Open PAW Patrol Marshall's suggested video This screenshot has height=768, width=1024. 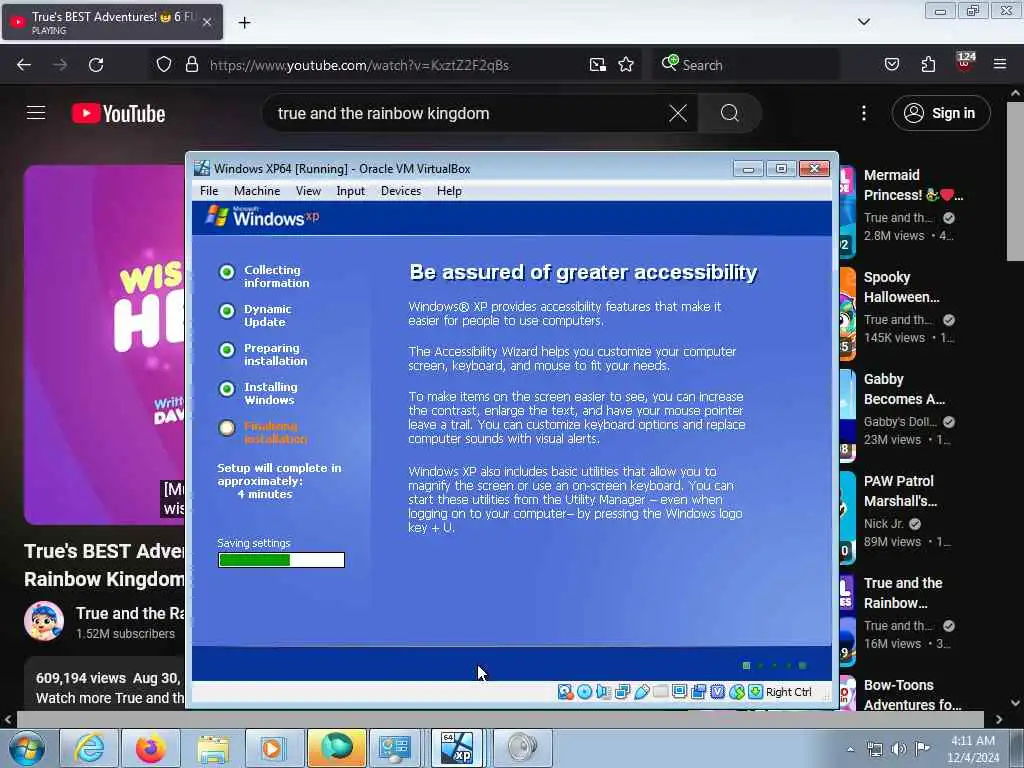tap(901, 490)
